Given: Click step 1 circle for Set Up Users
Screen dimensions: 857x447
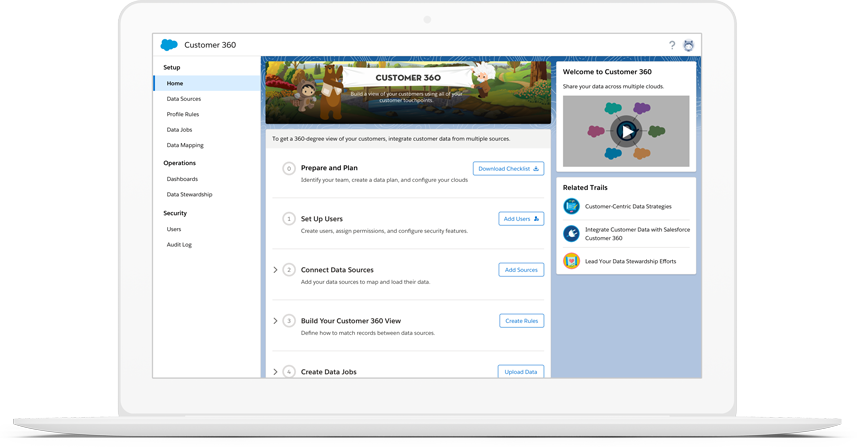Looking at the screenshot, I should click(x=289, y=219).
